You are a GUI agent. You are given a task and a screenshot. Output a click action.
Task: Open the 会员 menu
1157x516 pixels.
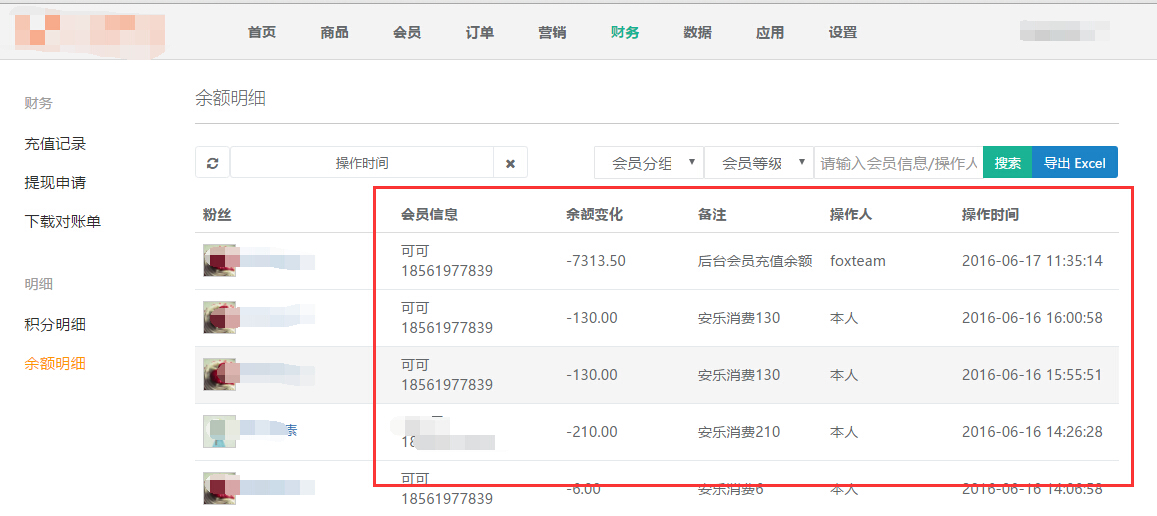407,32
